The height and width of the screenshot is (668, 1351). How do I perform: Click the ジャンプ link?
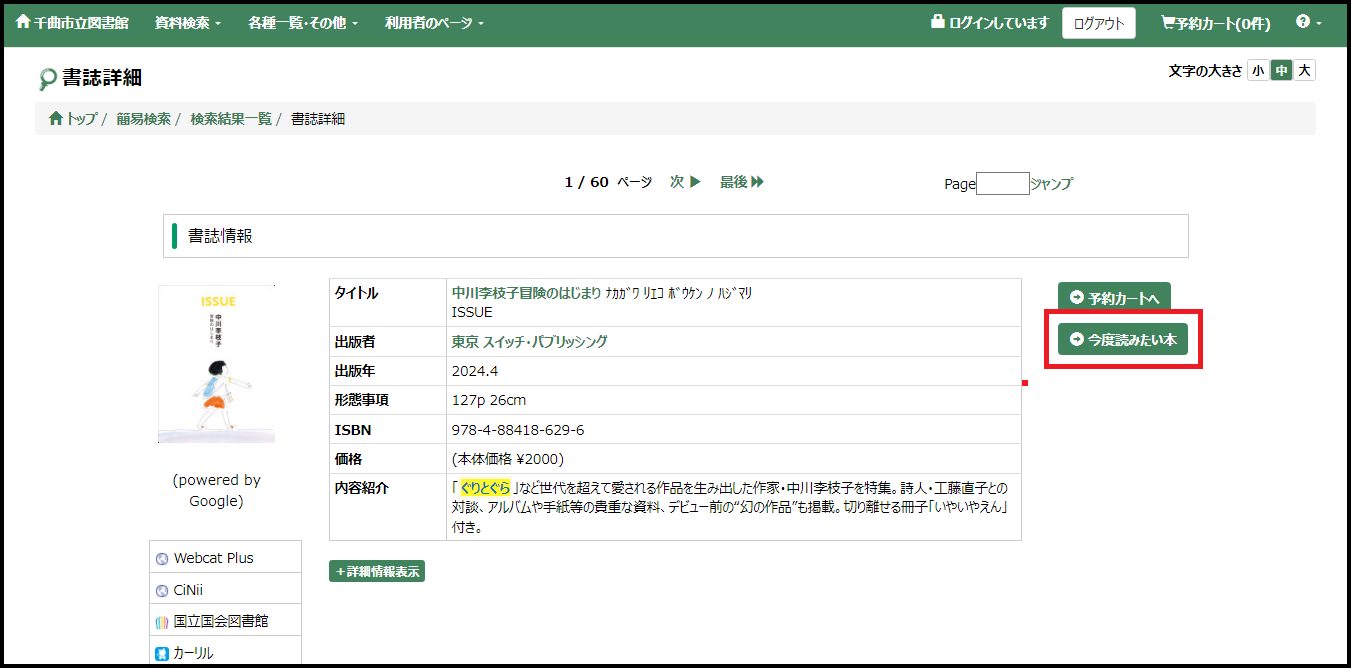(1051, 184)
